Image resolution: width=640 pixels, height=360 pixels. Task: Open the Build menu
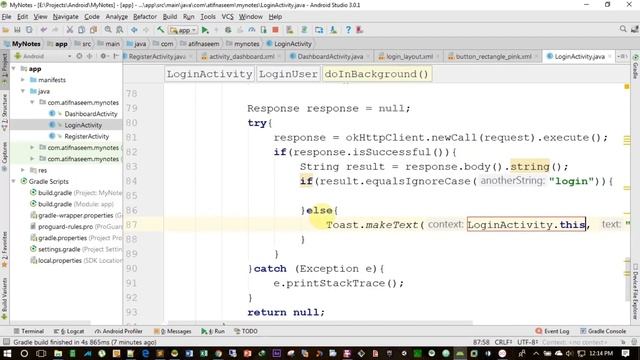170,17
